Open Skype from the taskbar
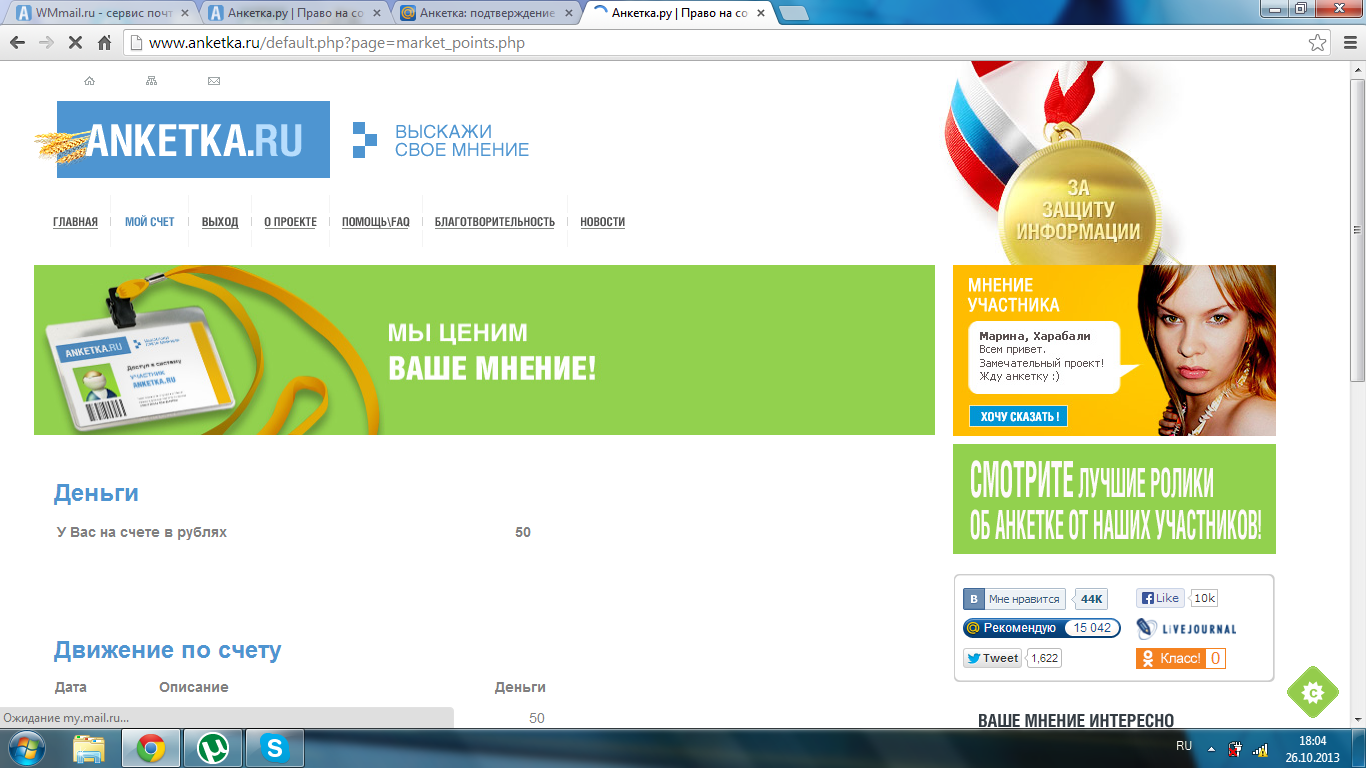The width and height of the screenshot is (1366, 768). pyautogui.click(x=273, y=748)
